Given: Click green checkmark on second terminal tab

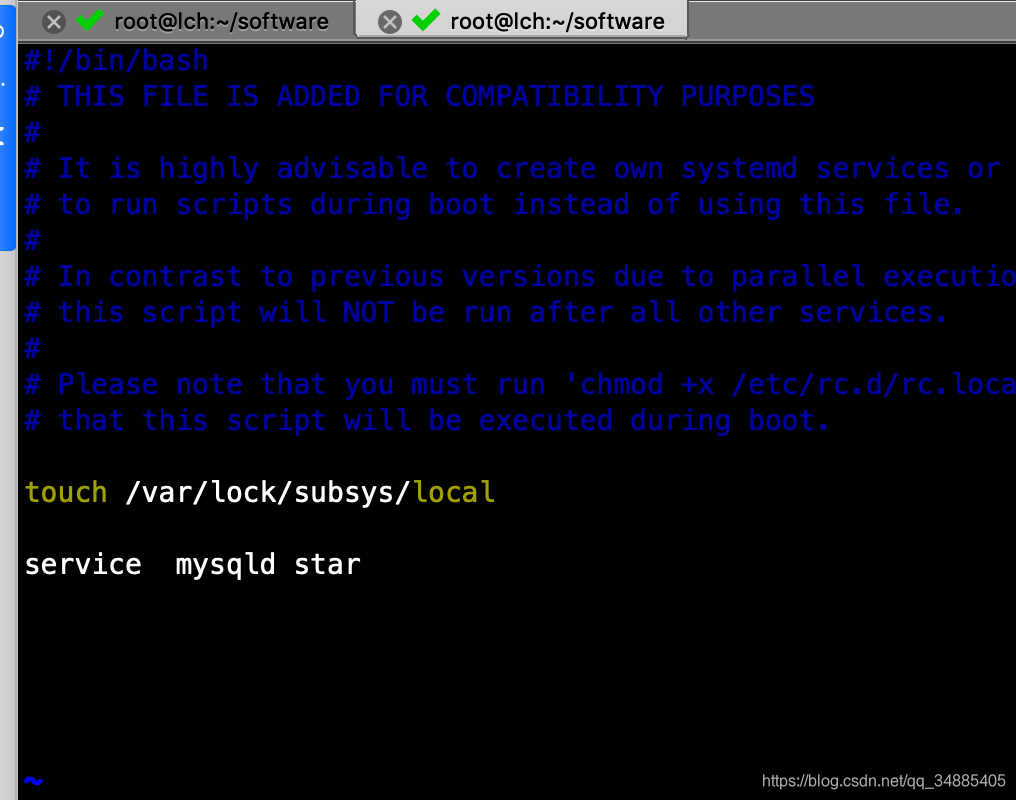Looking at the screenshot, I should point(426,20).
